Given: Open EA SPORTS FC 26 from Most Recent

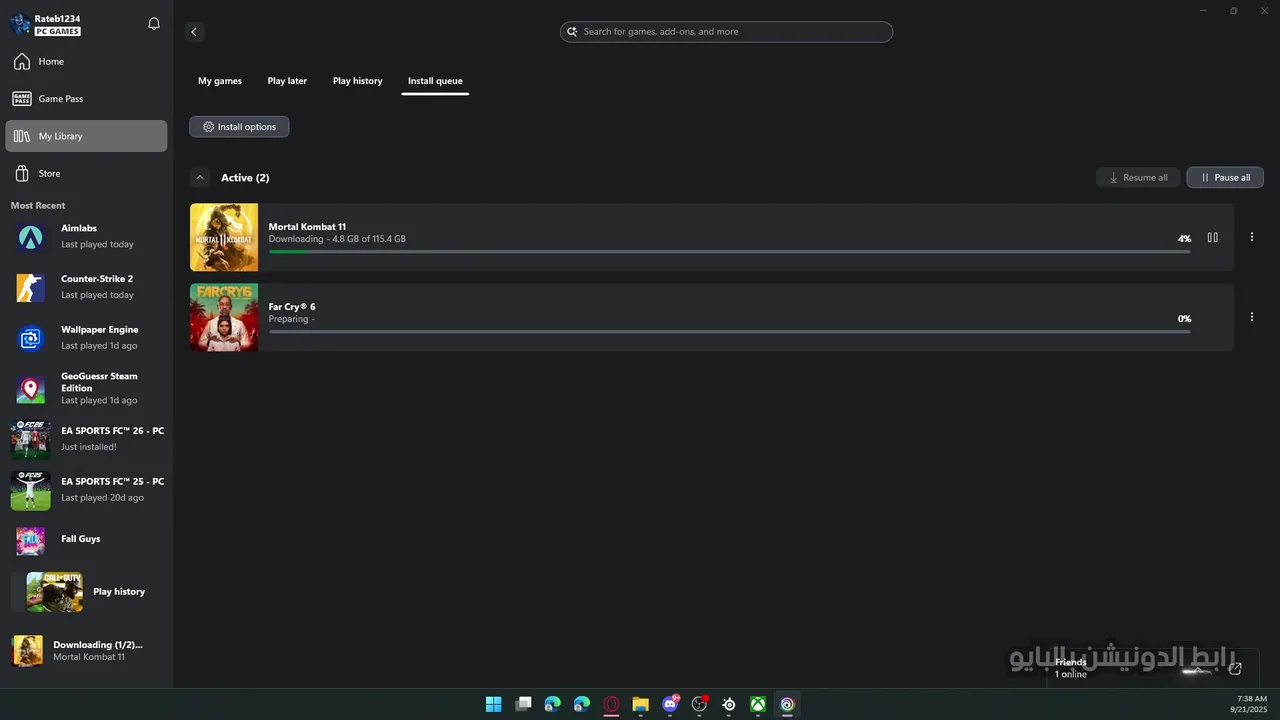Looking at the screenshot, I should pos(86,439).
